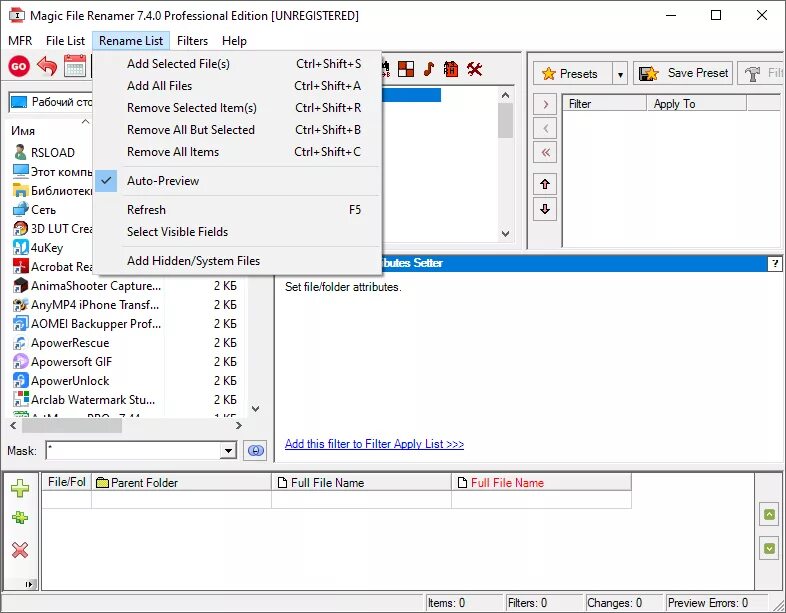Open the File List menu
The image size is (786, 613).
pos(65,41)
